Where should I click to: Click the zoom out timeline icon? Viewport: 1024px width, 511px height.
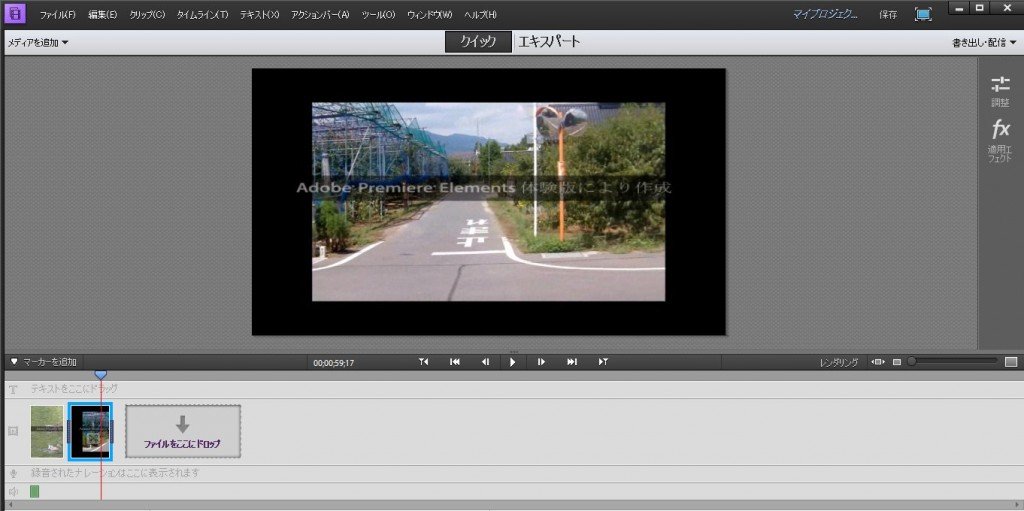coord(897,362)
